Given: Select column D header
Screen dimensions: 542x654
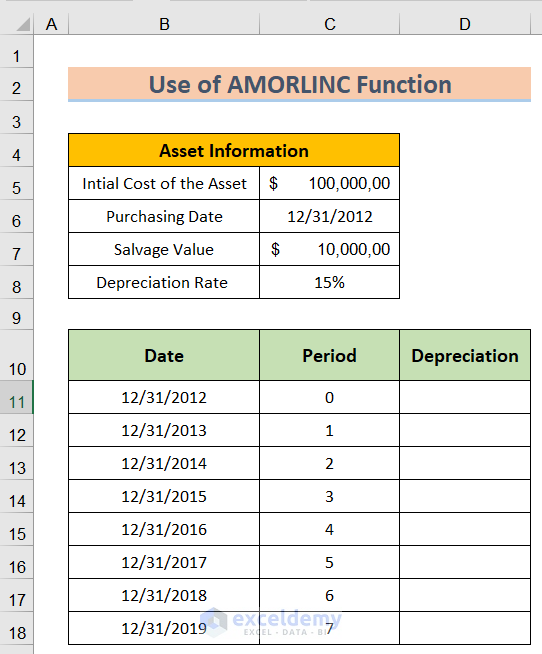Looking at the screenshot, I should pyautogui.click(x=465, y=24).
